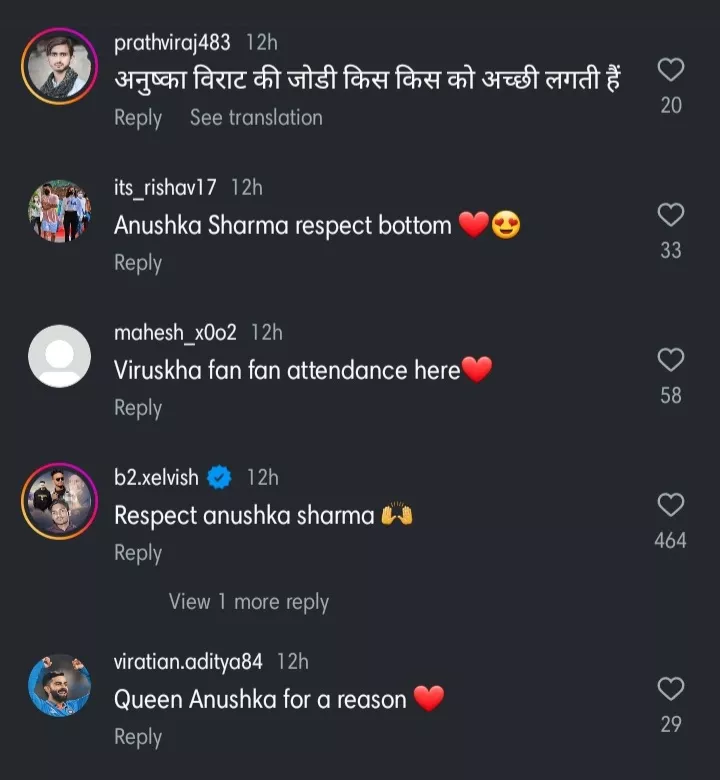Open the b2.xelvish username link

[156, 478]
